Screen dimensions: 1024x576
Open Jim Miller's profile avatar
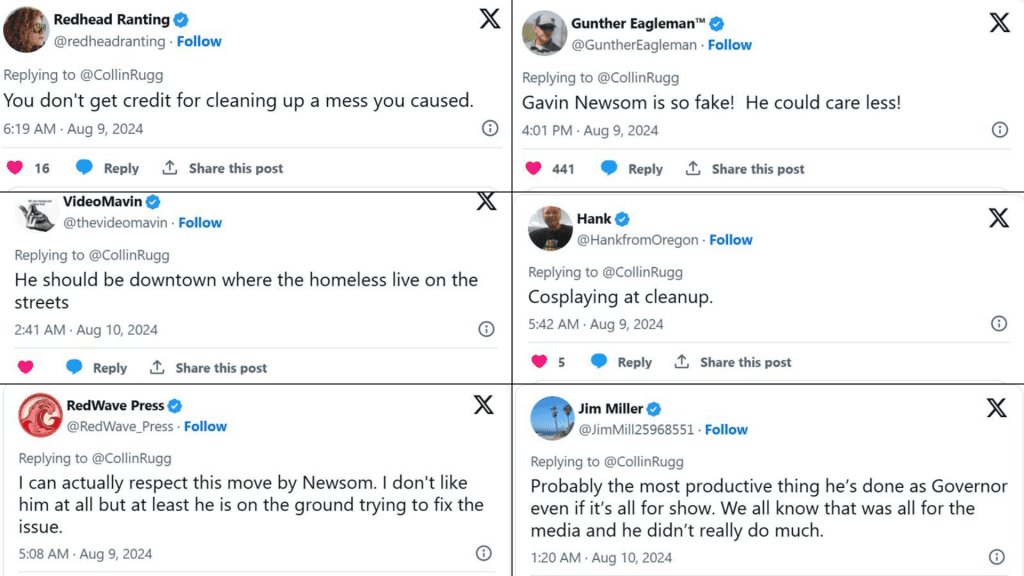551,418
